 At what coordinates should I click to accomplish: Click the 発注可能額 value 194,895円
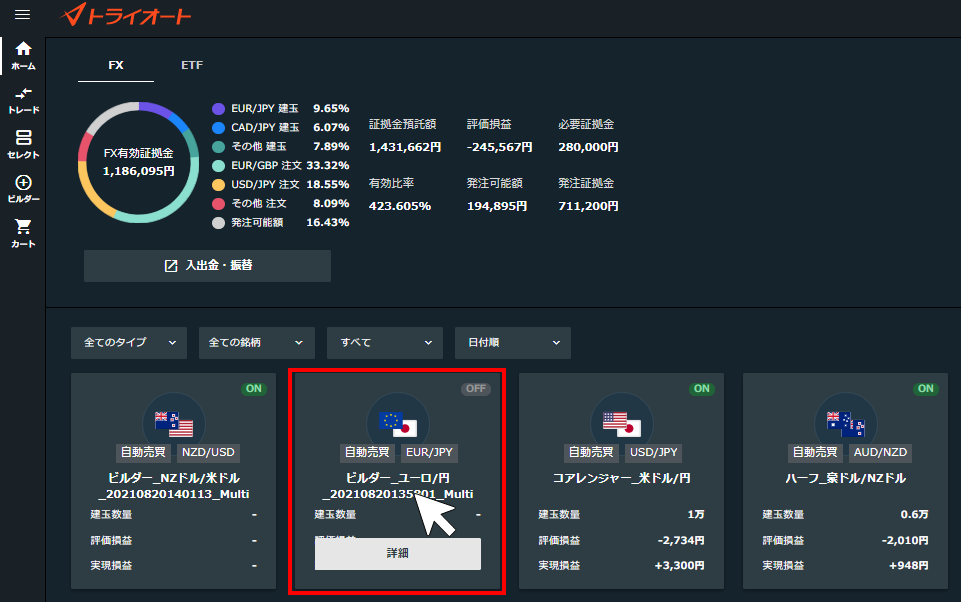click(x=497, y=206)
